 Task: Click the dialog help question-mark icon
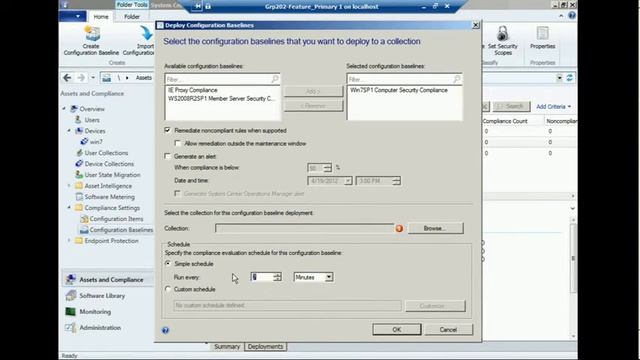coord(165,330)
